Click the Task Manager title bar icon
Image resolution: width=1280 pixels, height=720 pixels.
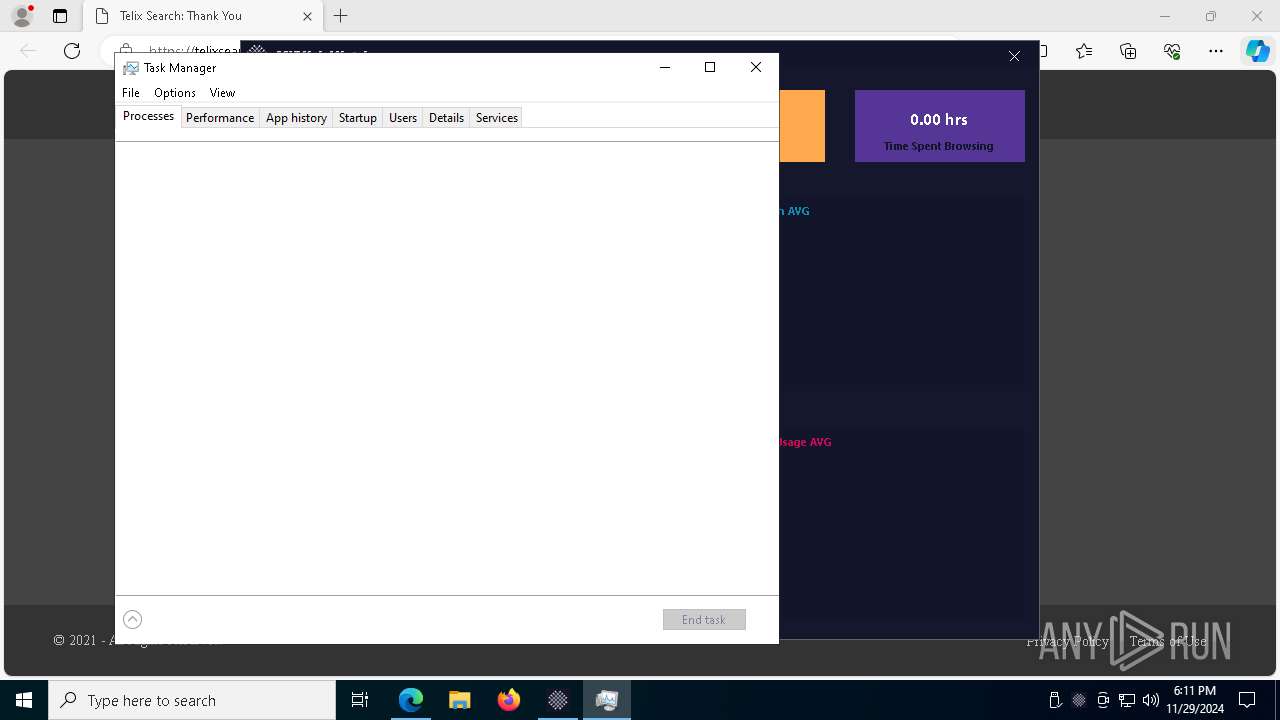(130, 68)
